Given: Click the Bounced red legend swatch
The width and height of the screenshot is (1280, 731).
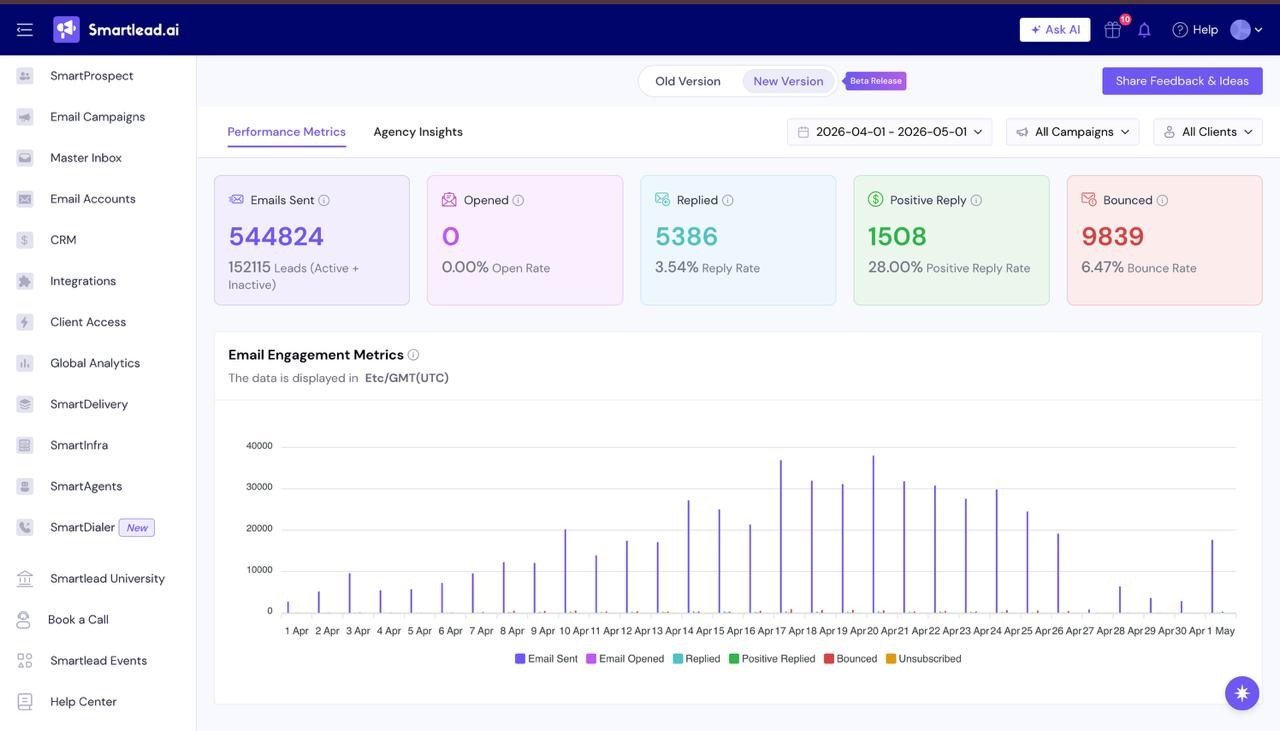Looking at the screenshot, I should (829, 659).
